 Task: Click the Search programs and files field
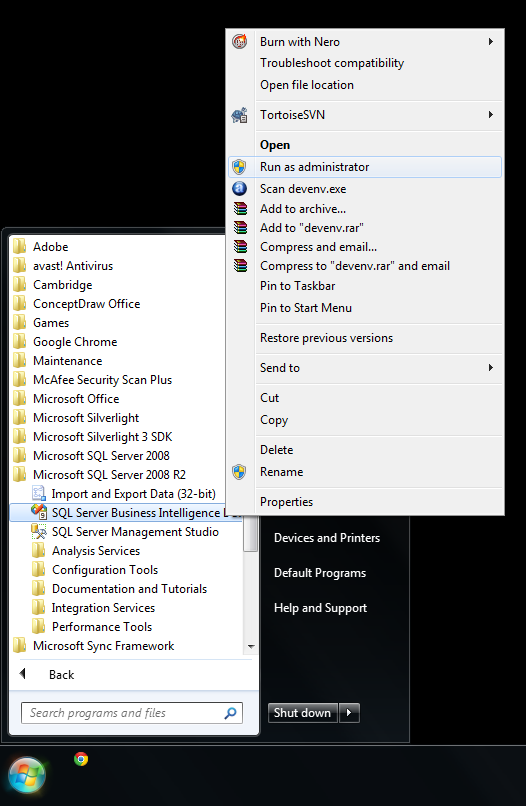pos(132,712)
